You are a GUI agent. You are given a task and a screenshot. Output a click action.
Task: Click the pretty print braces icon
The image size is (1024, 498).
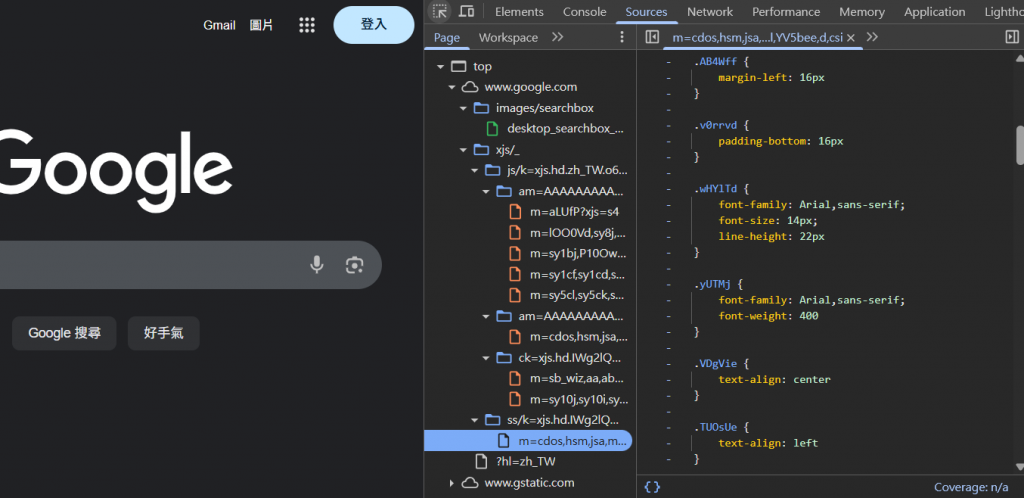point(652,486)
